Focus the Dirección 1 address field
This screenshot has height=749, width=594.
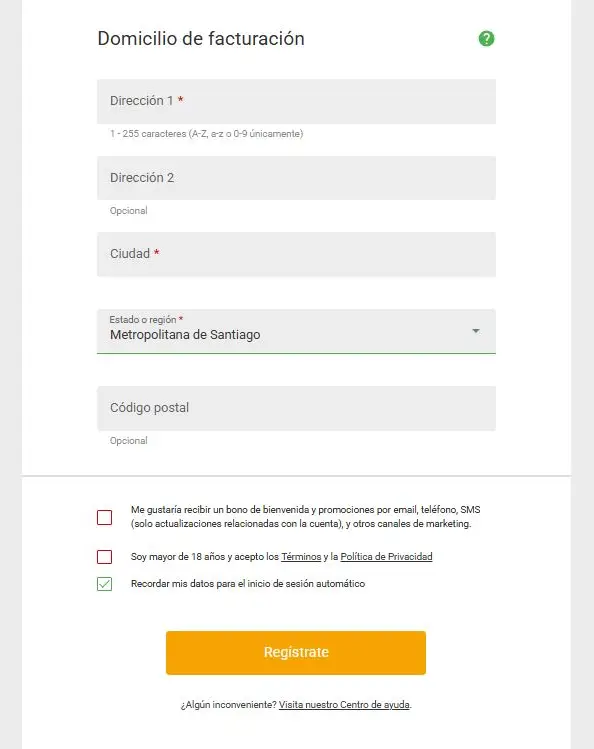click(x=296, y=101)
